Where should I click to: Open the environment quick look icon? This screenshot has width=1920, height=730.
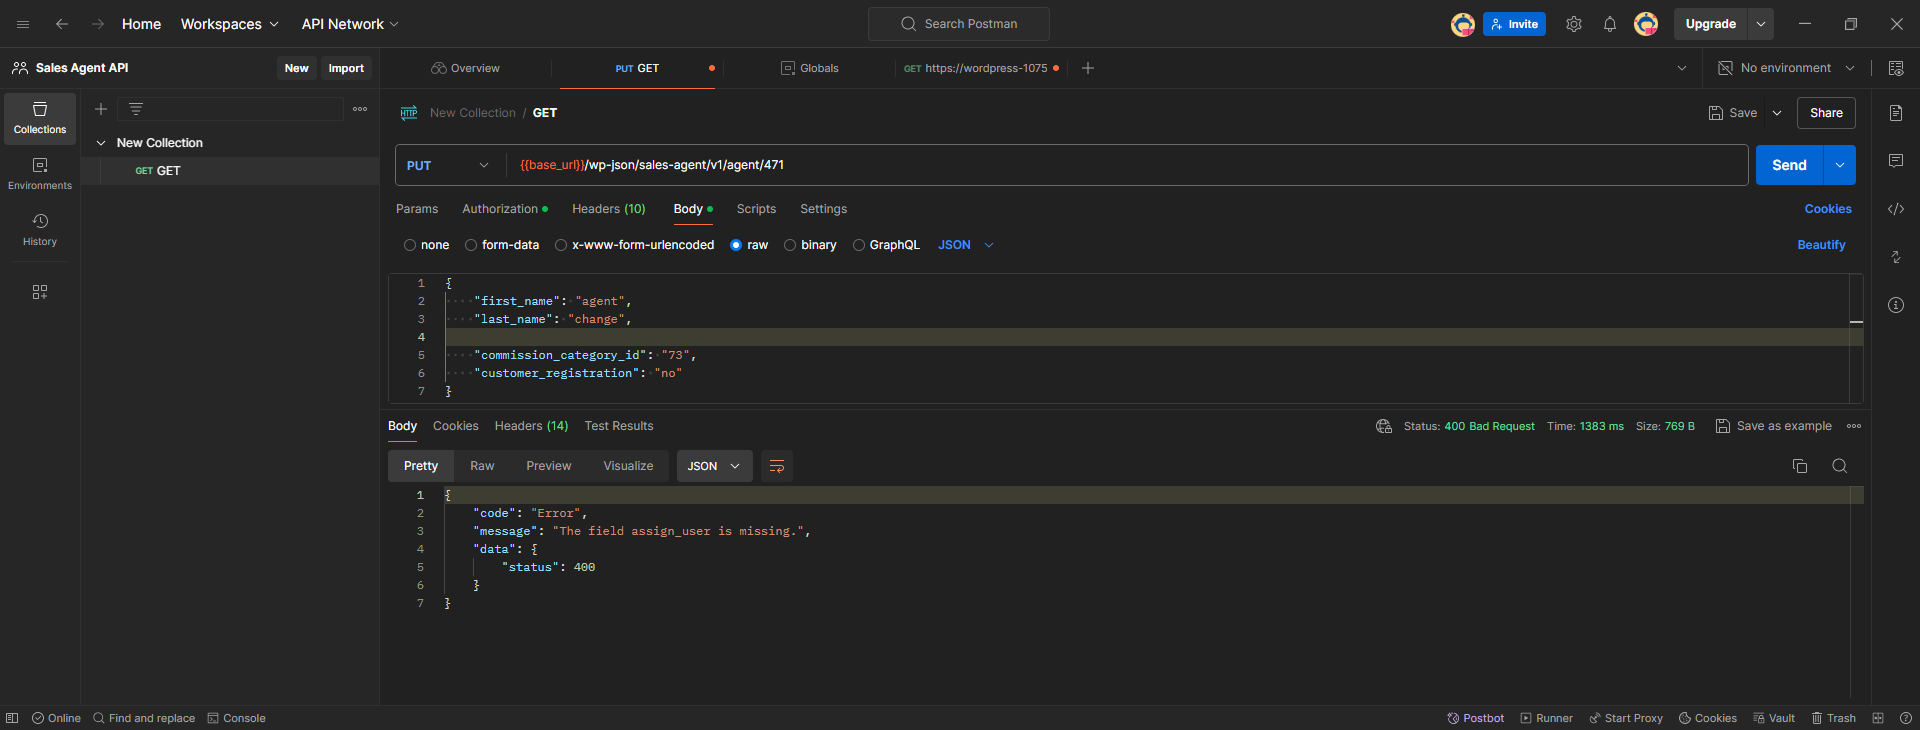tap(1896, 68)
